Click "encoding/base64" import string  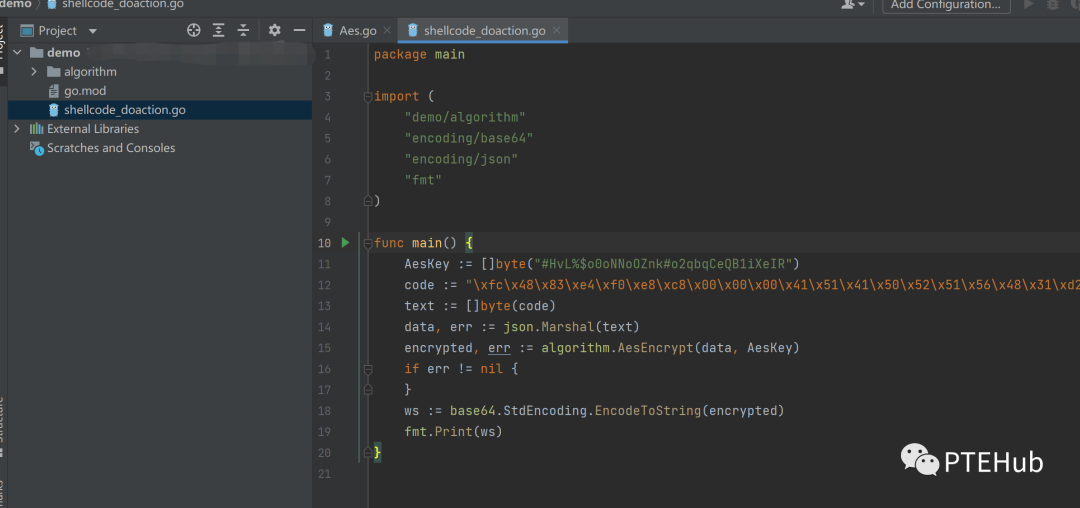469,138
